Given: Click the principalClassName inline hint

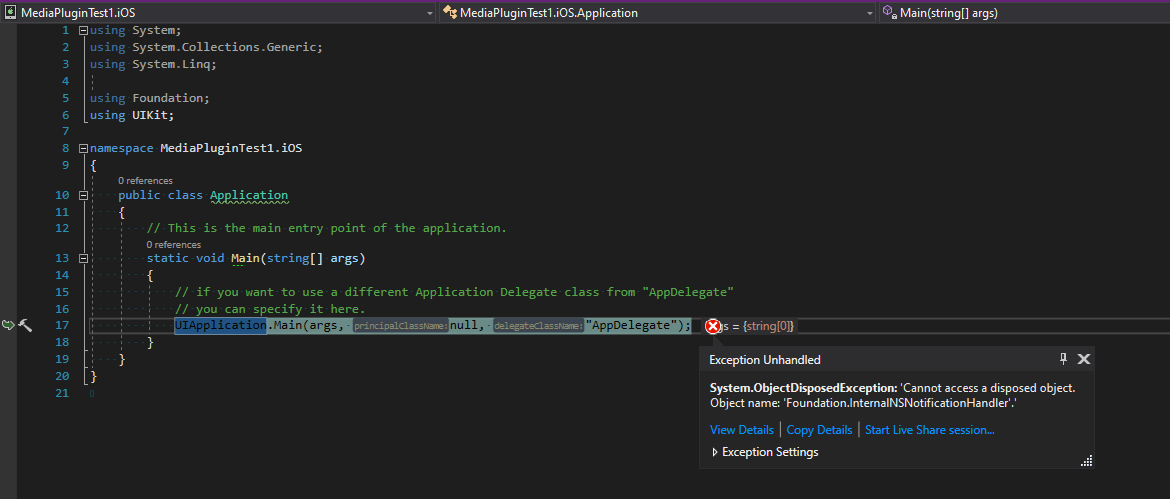Looking at the screenshot, I should click(401, 326).
